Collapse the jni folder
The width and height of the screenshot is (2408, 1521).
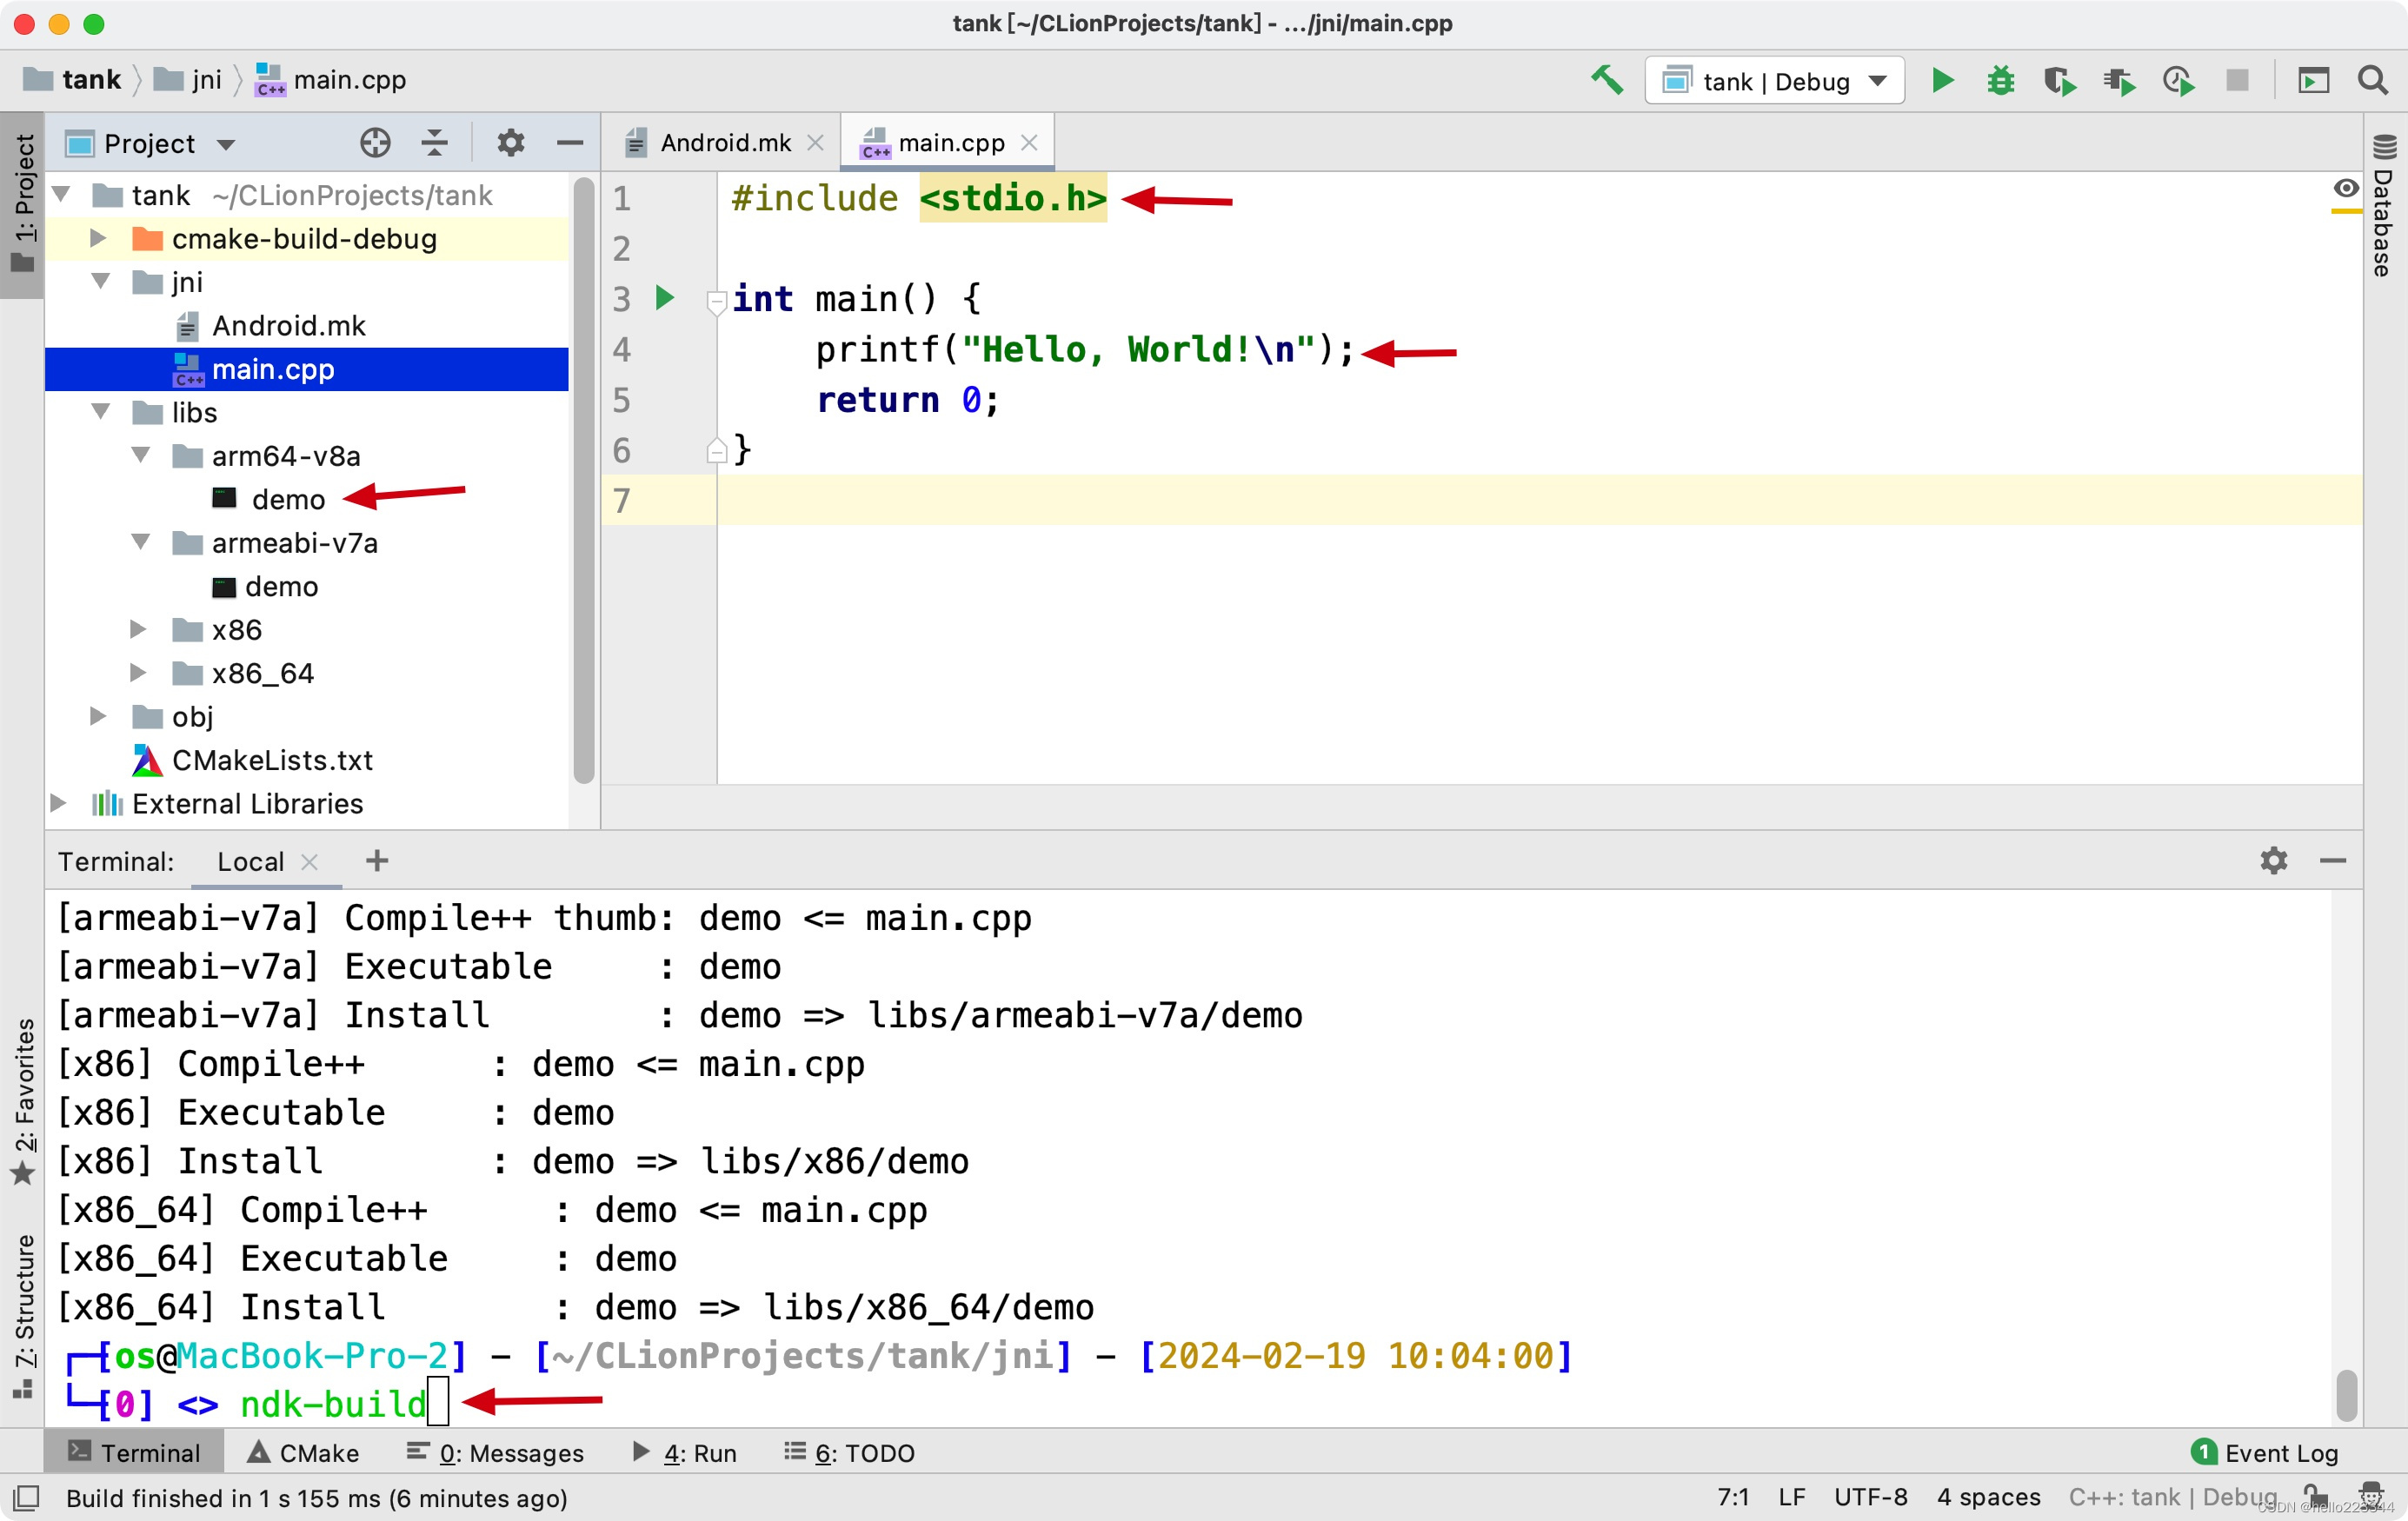pos(100,281)
